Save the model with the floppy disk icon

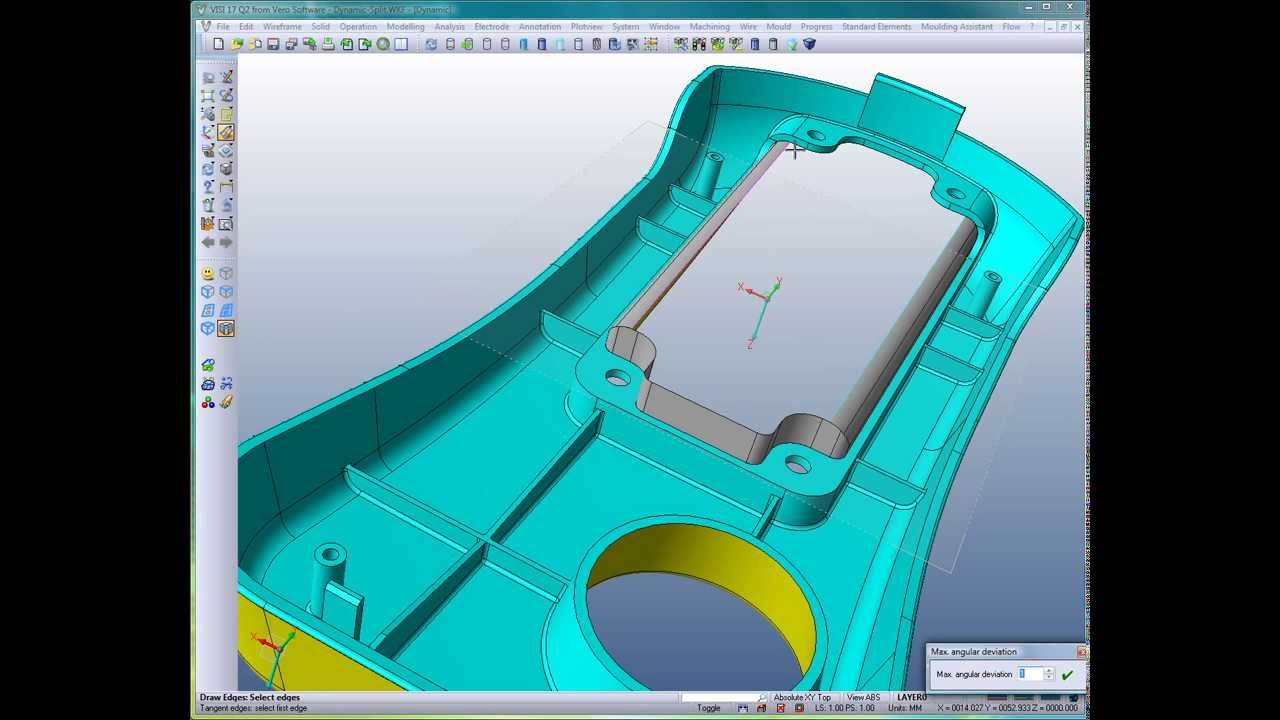click(x=273, y=44)
